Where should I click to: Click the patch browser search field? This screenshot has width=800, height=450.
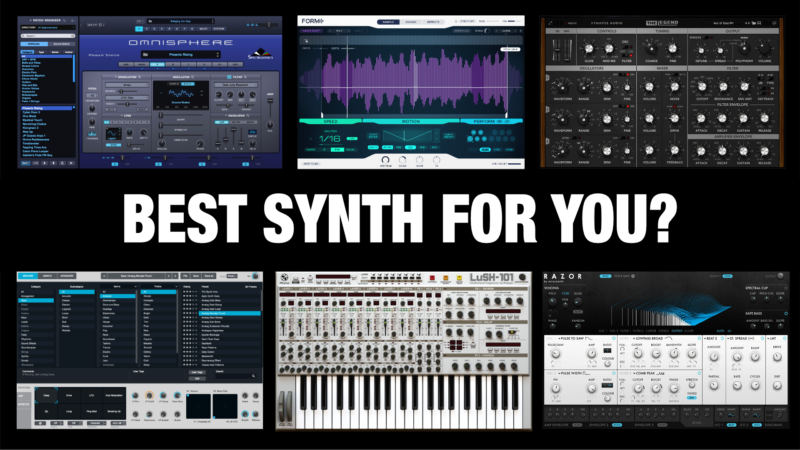pos(48,36)
